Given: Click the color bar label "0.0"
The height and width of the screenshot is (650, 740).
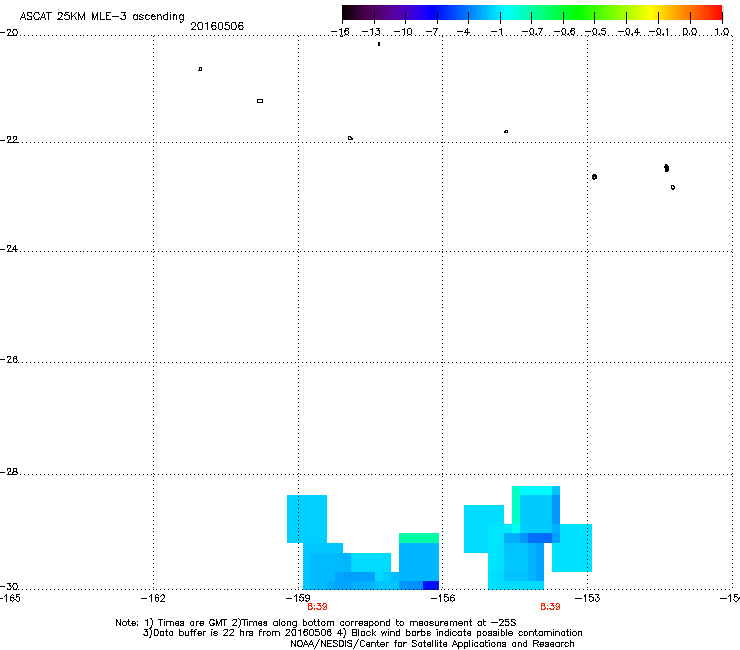Looking at the screenshot, I should [x=690, y=32].
